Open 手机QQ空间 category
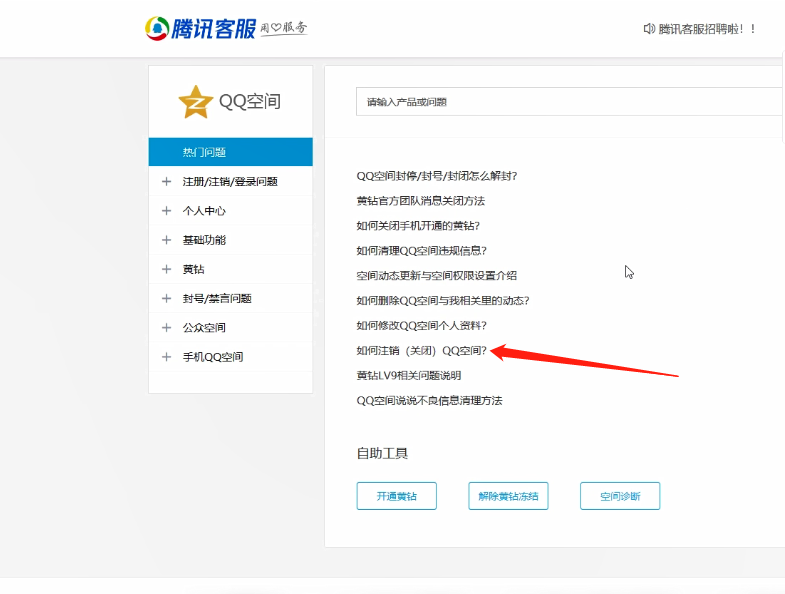Viewport: 785px width, 594px height. (213, 357)
